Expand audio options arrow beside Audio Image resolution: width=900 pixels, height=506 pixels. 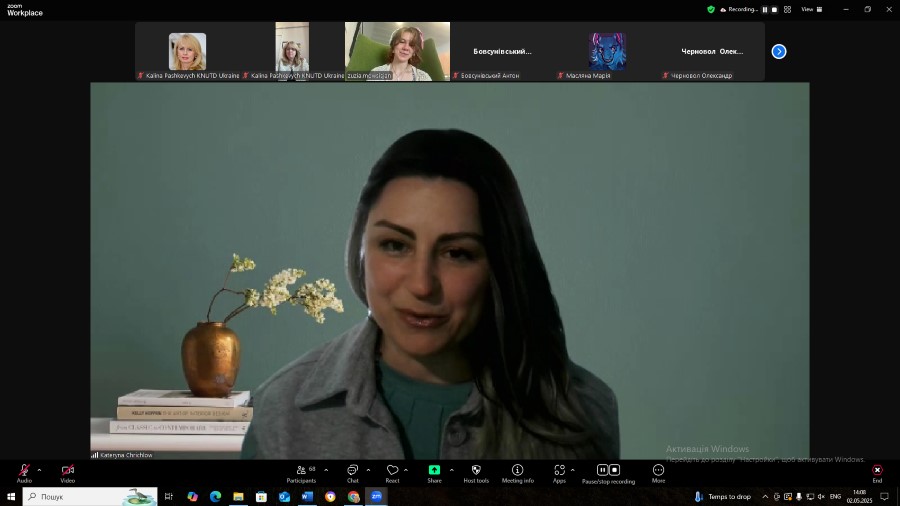[39, 470]
